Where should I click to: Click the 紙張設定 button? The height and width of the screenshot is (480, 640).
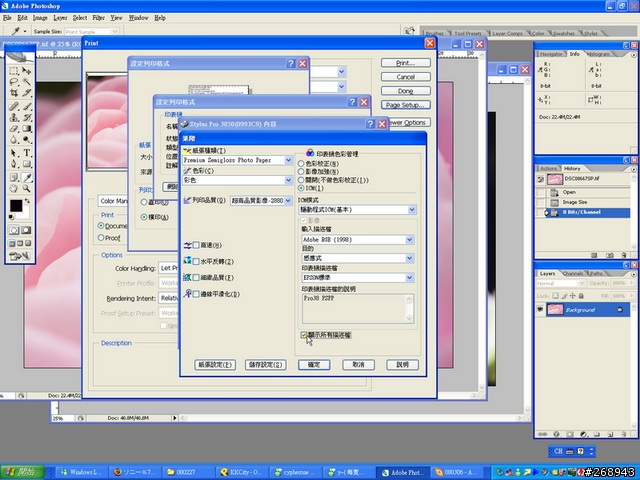click(215, 364)
